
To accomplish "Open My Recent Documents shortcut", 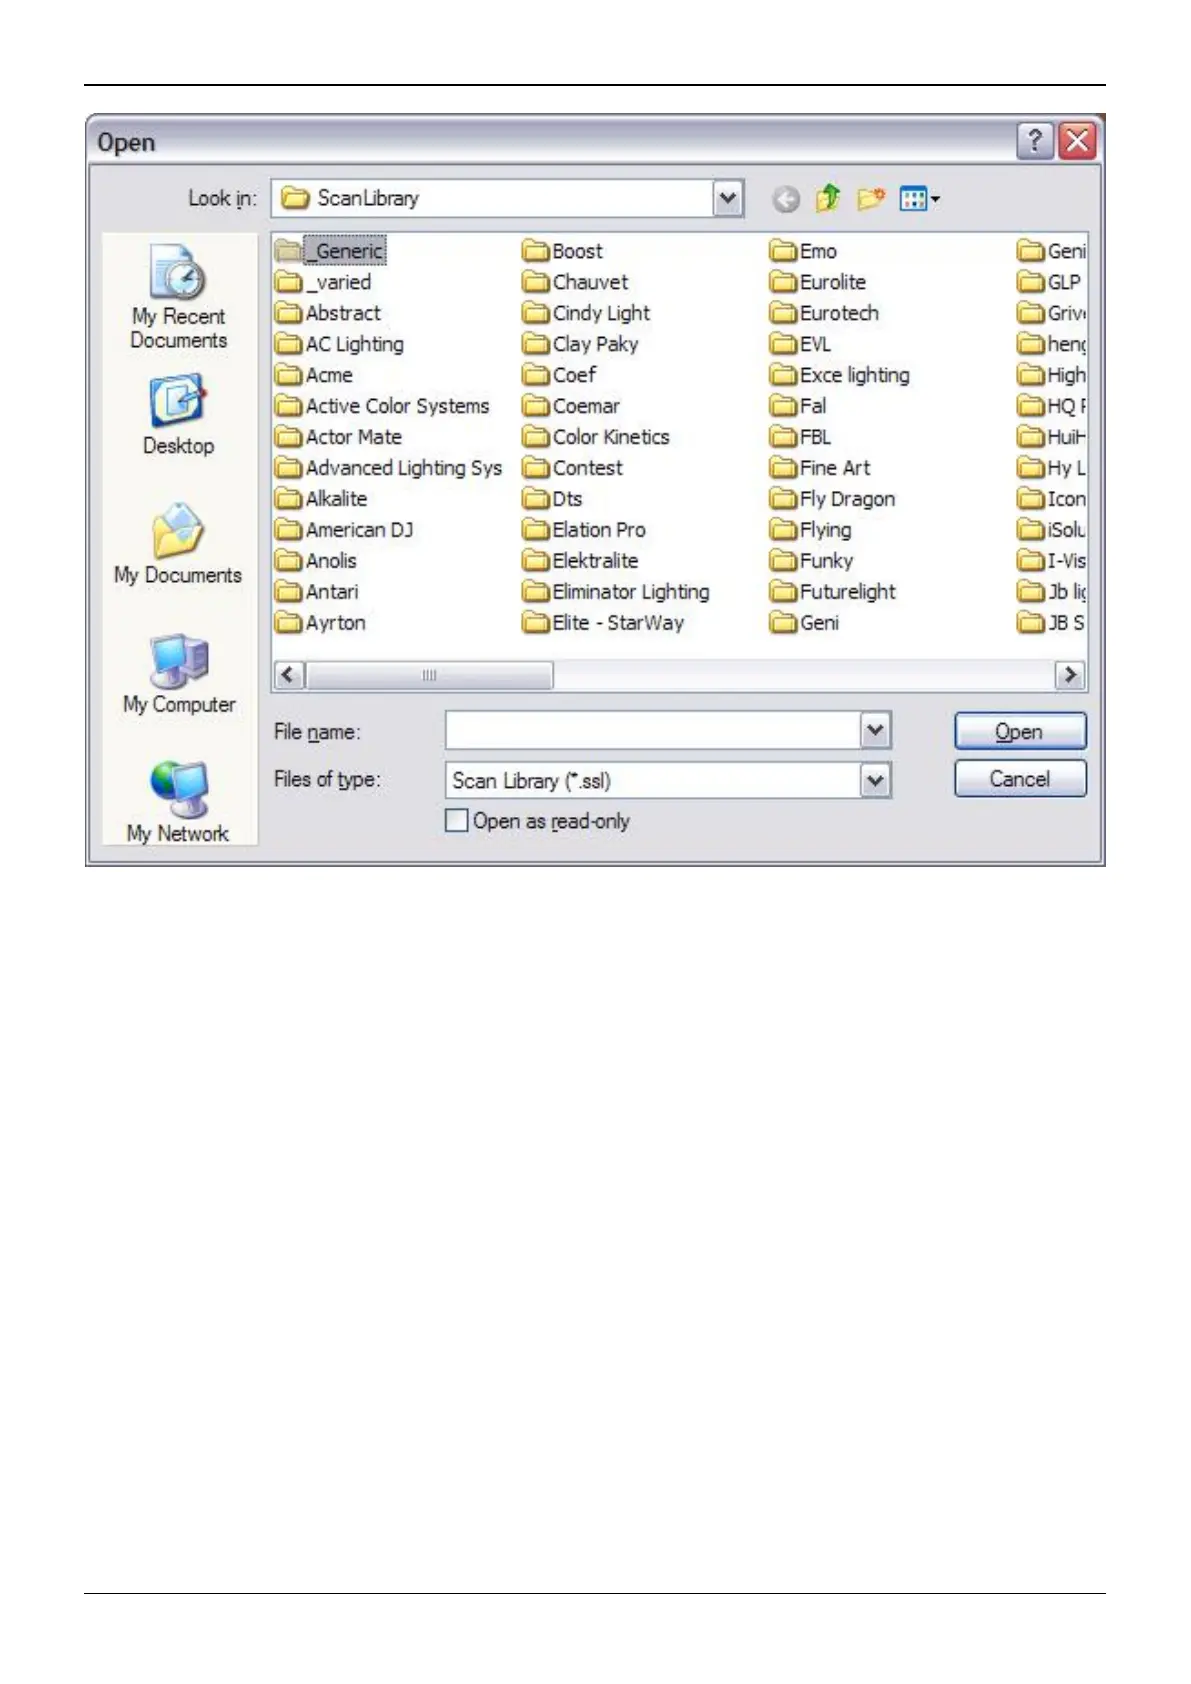I will [x=178, y=297].
